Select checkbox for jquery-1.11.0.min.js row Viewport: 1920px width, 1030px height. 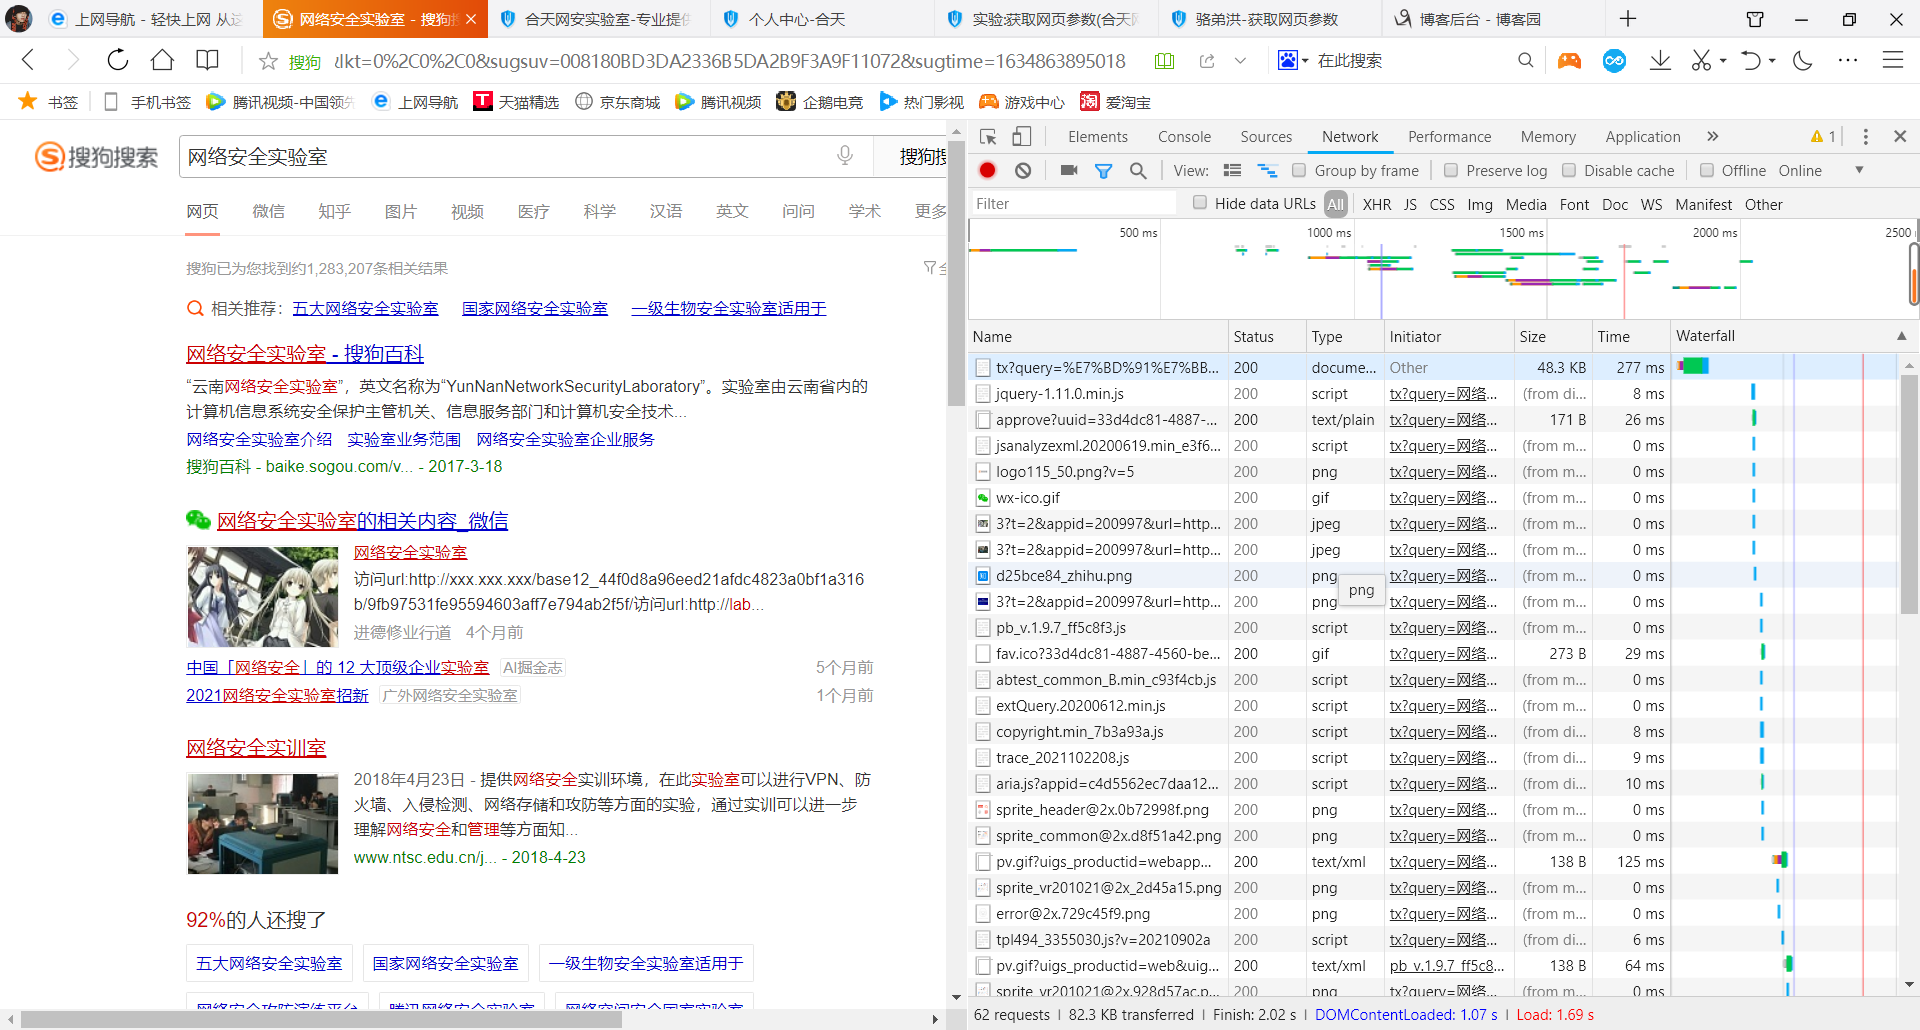[983, 394]
